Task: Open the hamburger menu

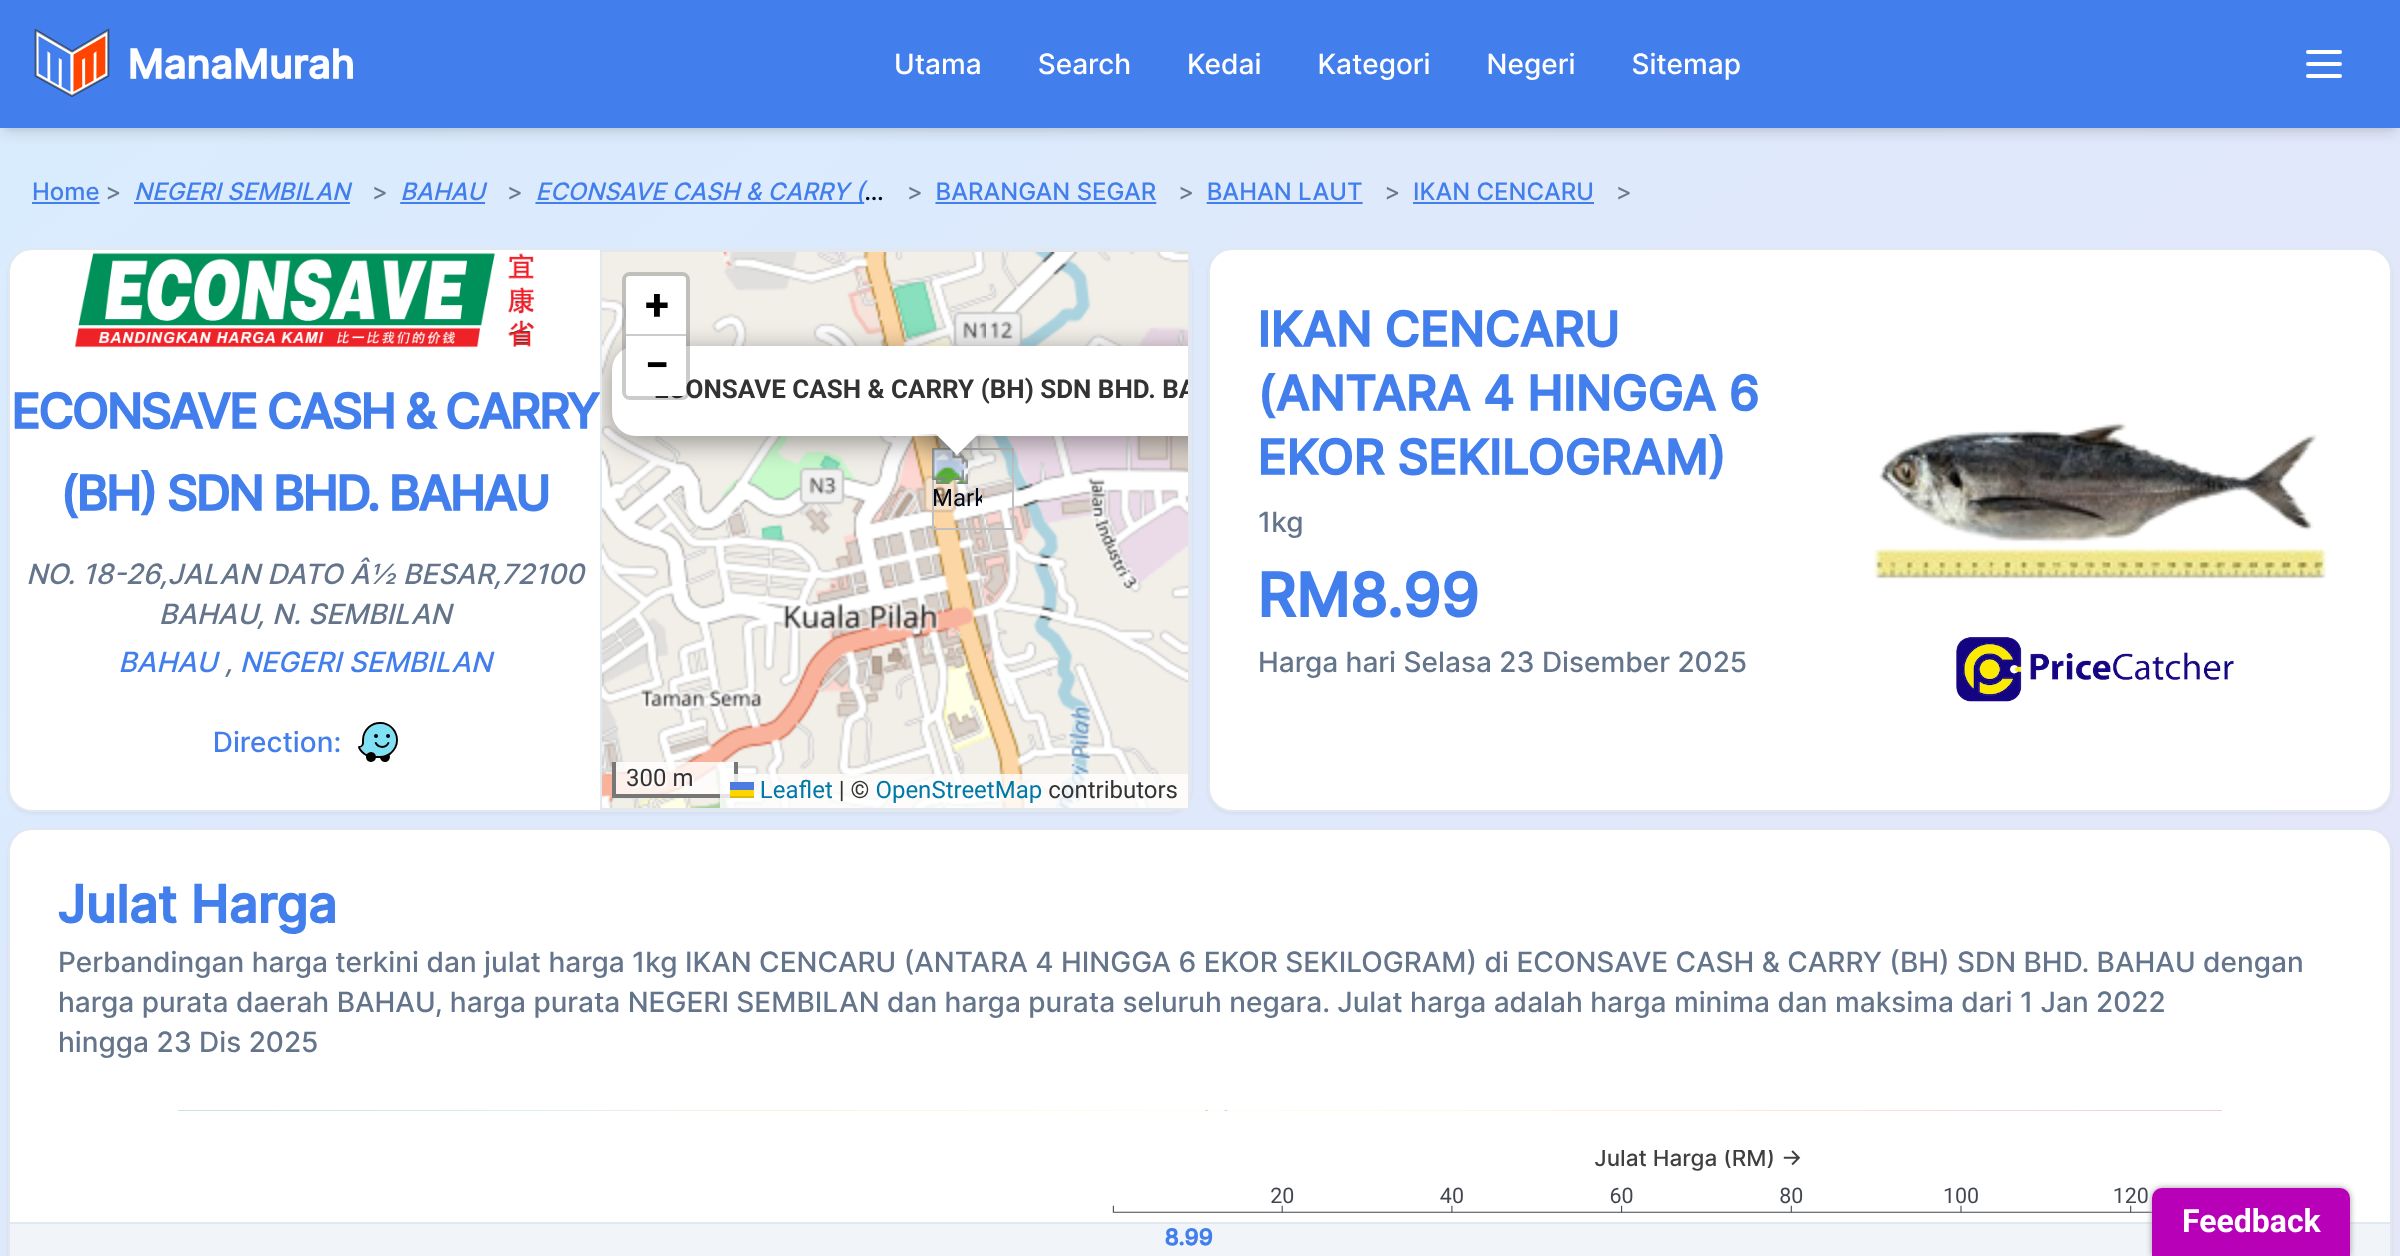Action: click(2323, 64)
